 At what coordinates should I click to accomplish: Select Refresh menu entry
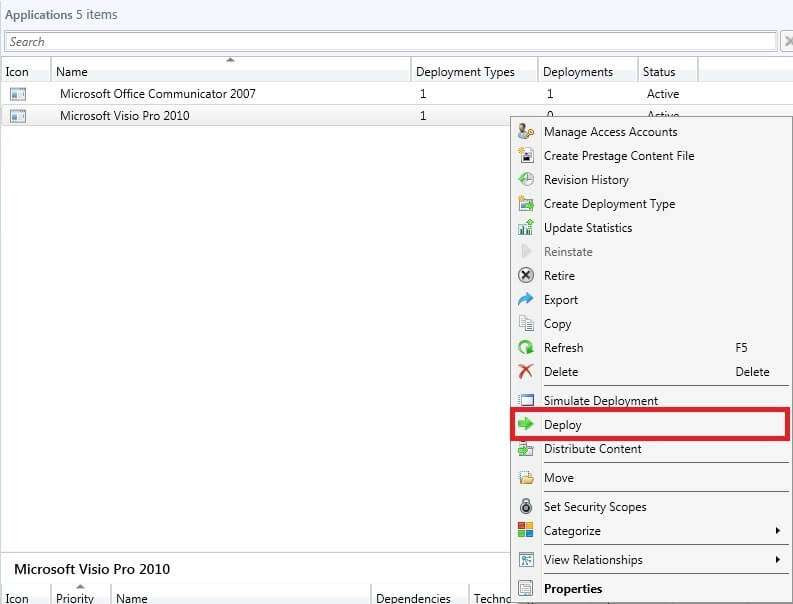point(651,348)
